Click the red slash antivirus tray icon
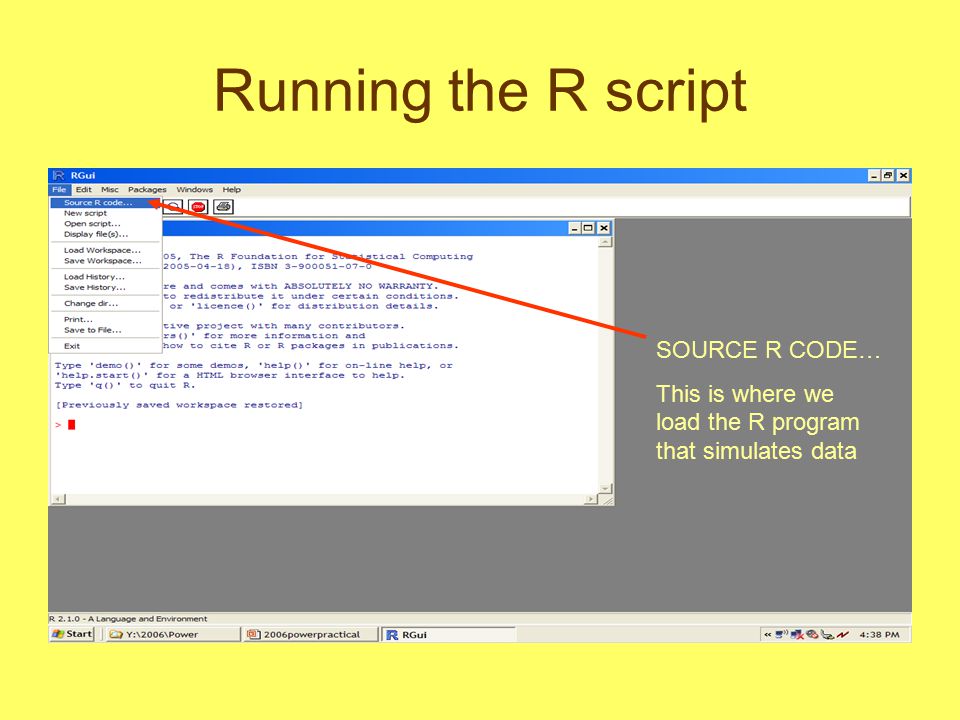 click(843, 634)
